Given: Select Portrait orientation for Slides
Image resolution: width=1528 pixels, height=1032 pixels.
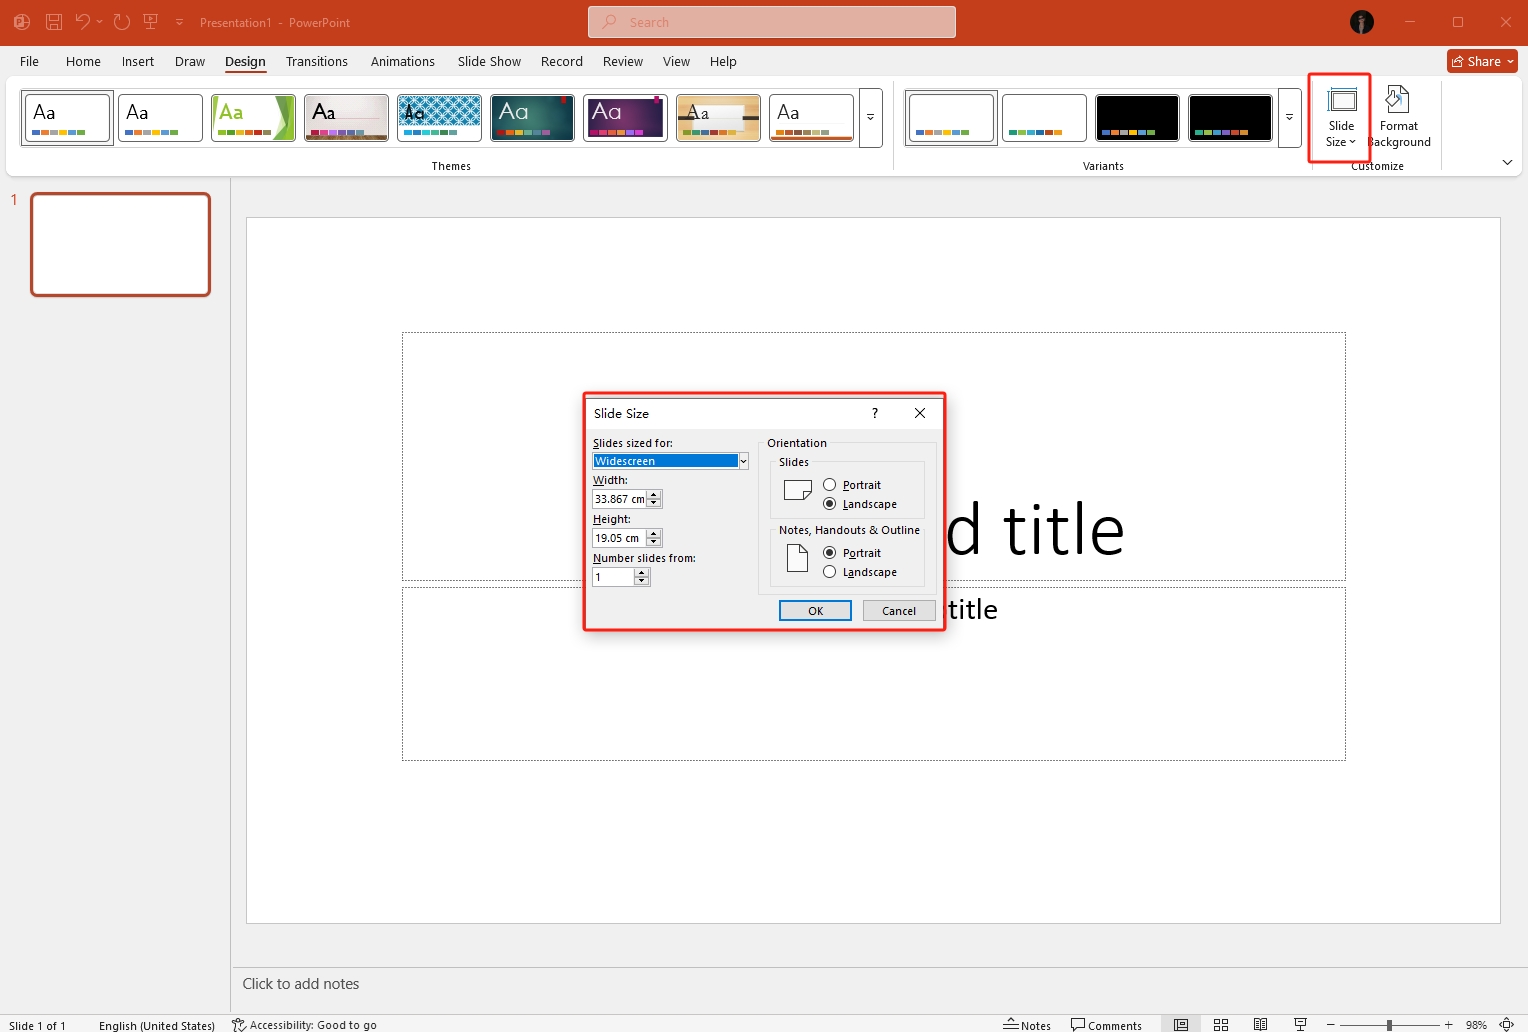Looking at the screenshot, I should 830,485.
